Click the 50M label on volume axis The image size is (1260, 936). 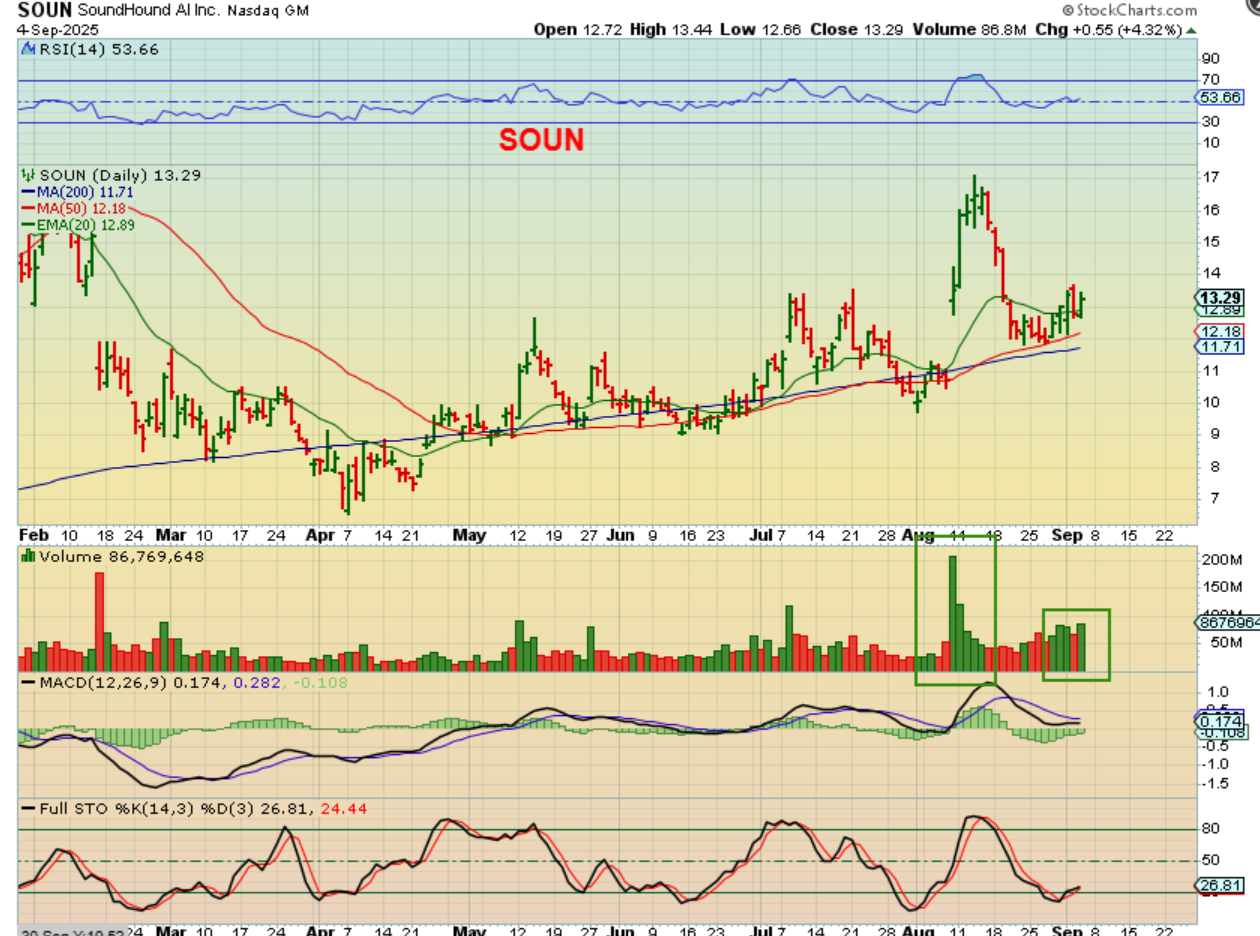(1224, 641)
